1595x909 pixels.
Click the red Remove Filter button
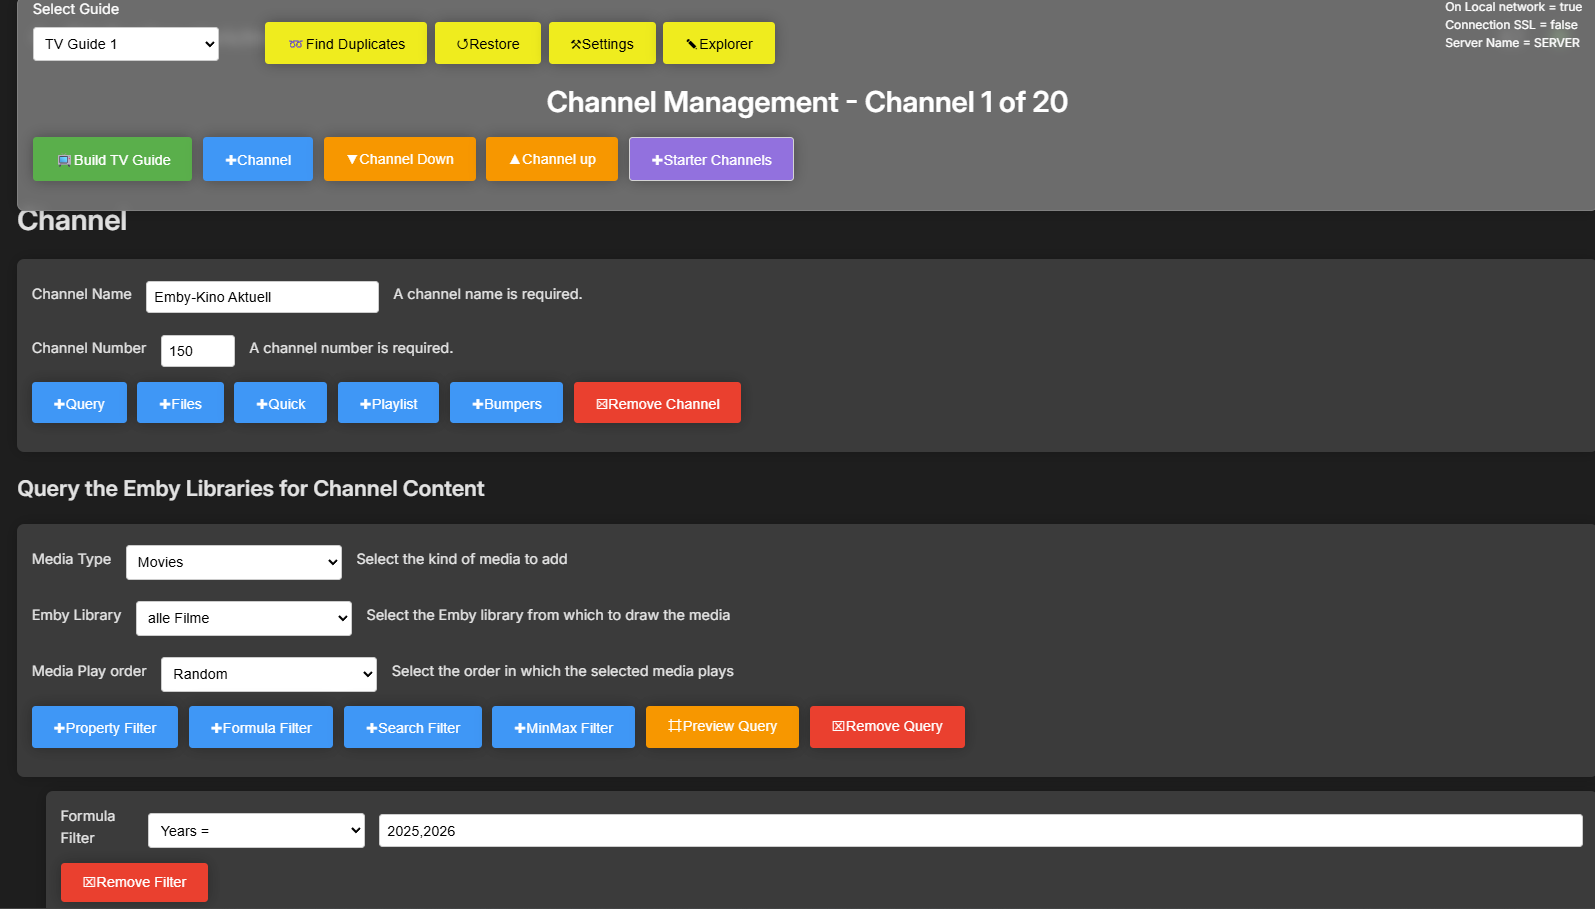point(134,882)
